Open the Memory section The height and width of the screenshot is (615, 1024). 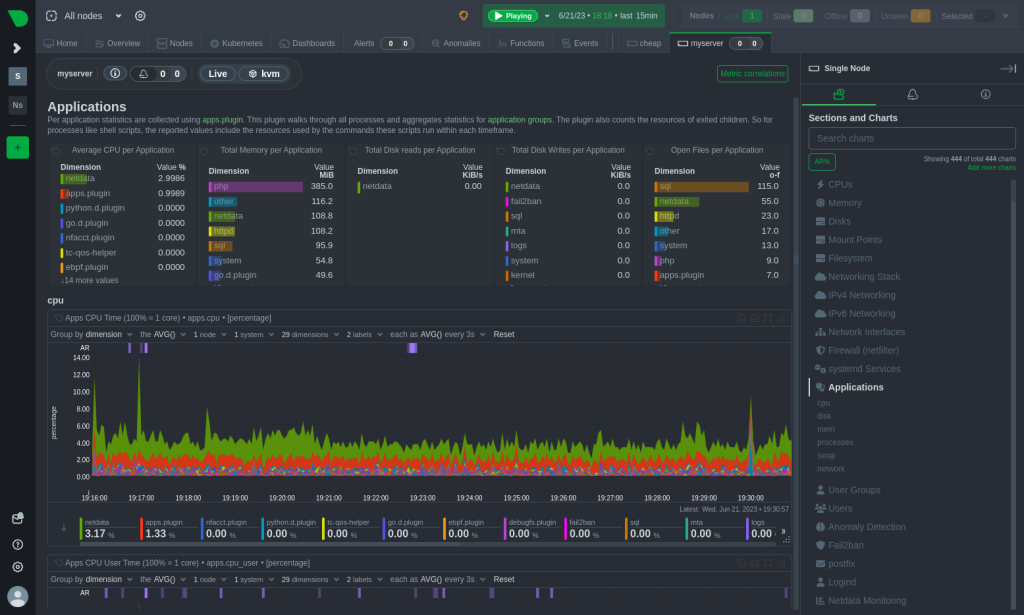tap(844, 203)
